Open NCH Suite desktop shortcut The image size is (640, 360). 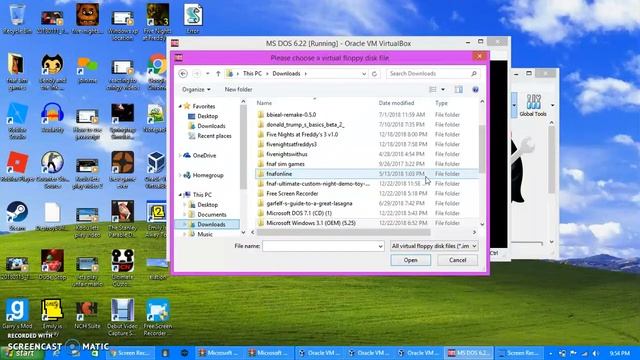click(87, 313)
